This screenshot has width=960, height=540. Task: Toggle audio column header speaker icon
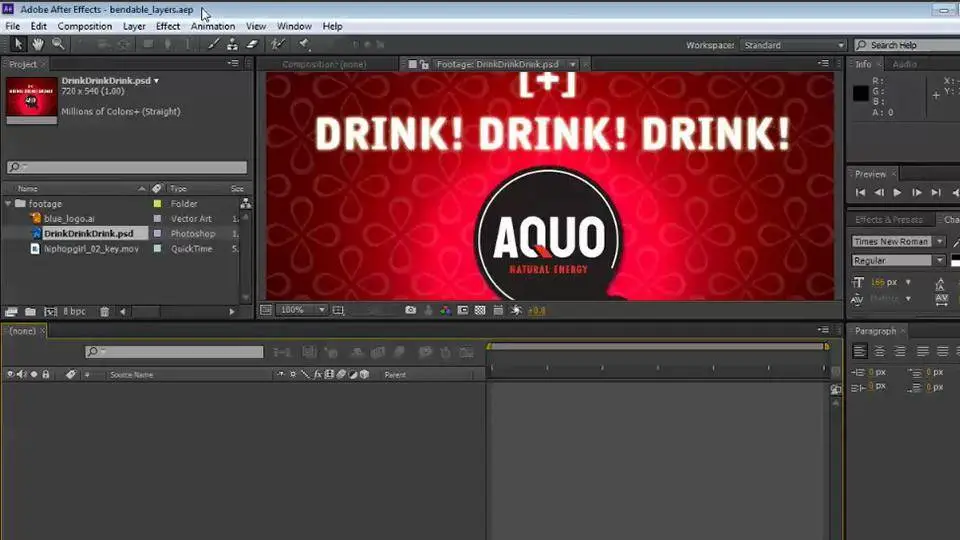coord(22,374)
